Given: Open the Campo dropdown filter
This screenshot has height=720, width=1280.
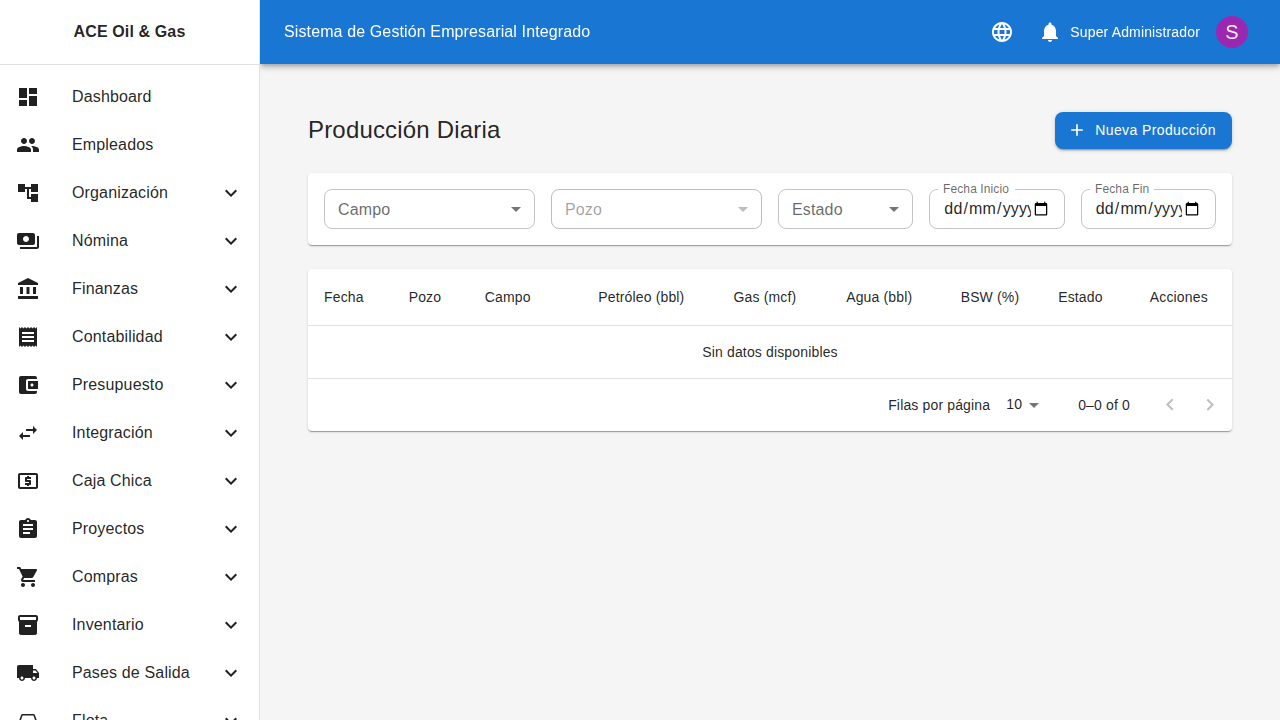Looking at the screenshot, I should (429, 209).
